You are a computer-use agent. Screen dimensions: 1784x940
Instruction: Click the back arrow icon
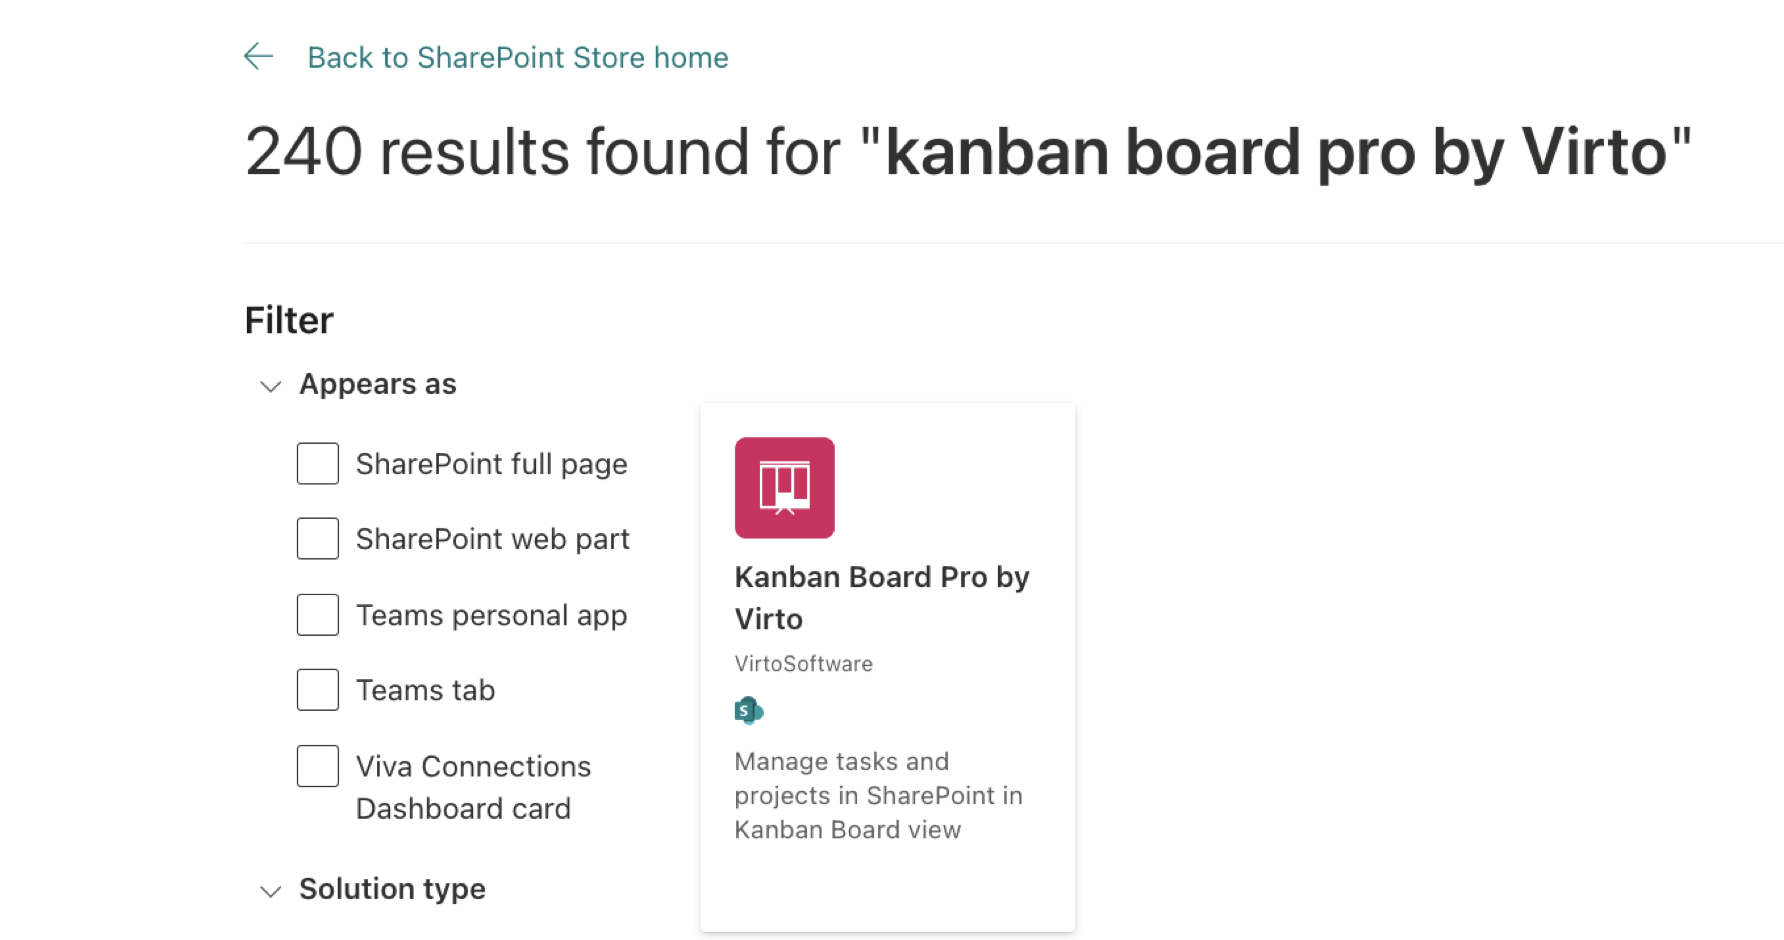point(259,56)
